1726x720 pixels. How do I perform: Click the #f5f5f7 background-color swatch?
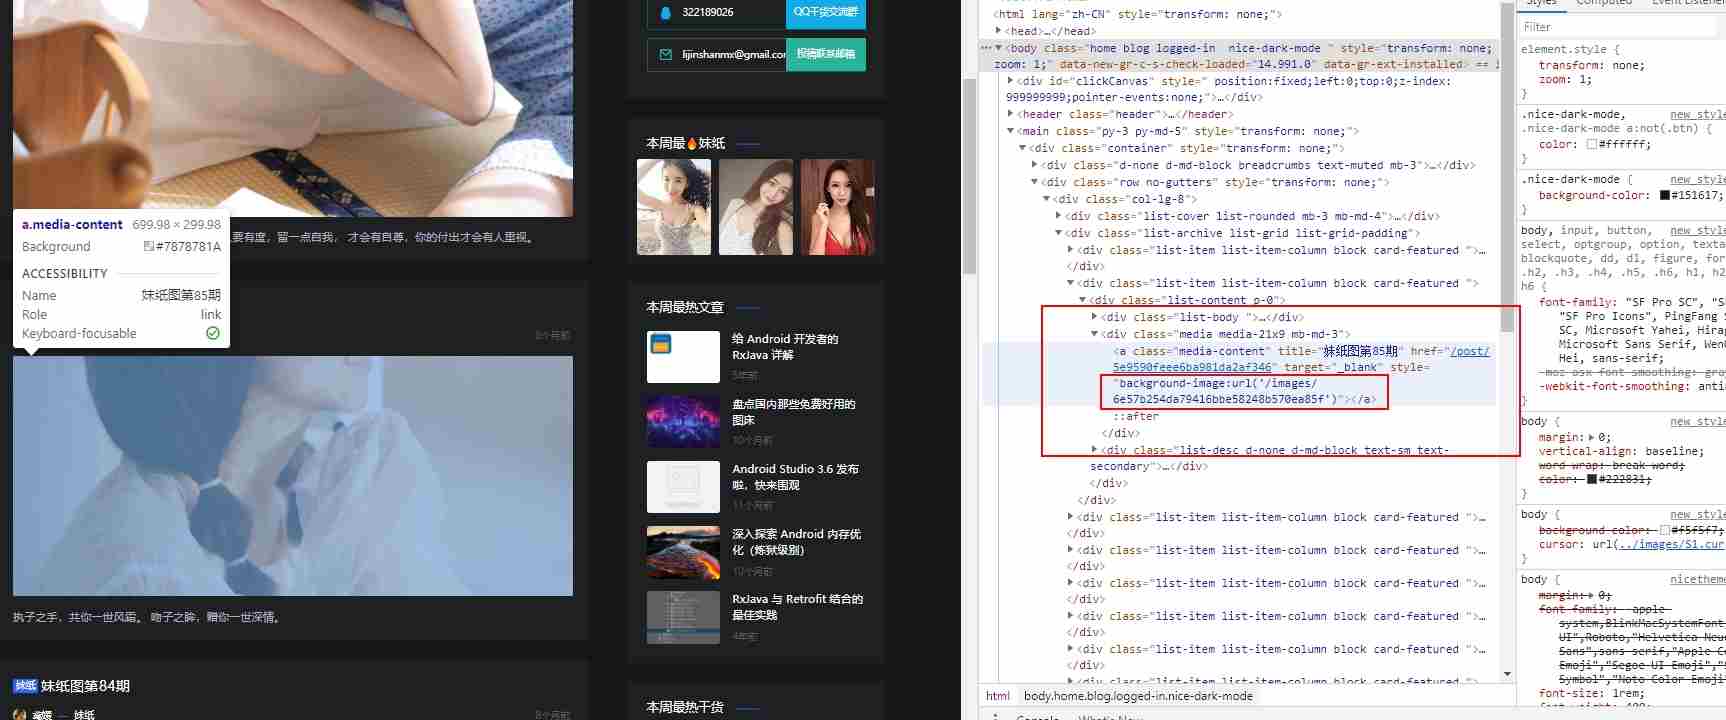tap(1665, 530)
